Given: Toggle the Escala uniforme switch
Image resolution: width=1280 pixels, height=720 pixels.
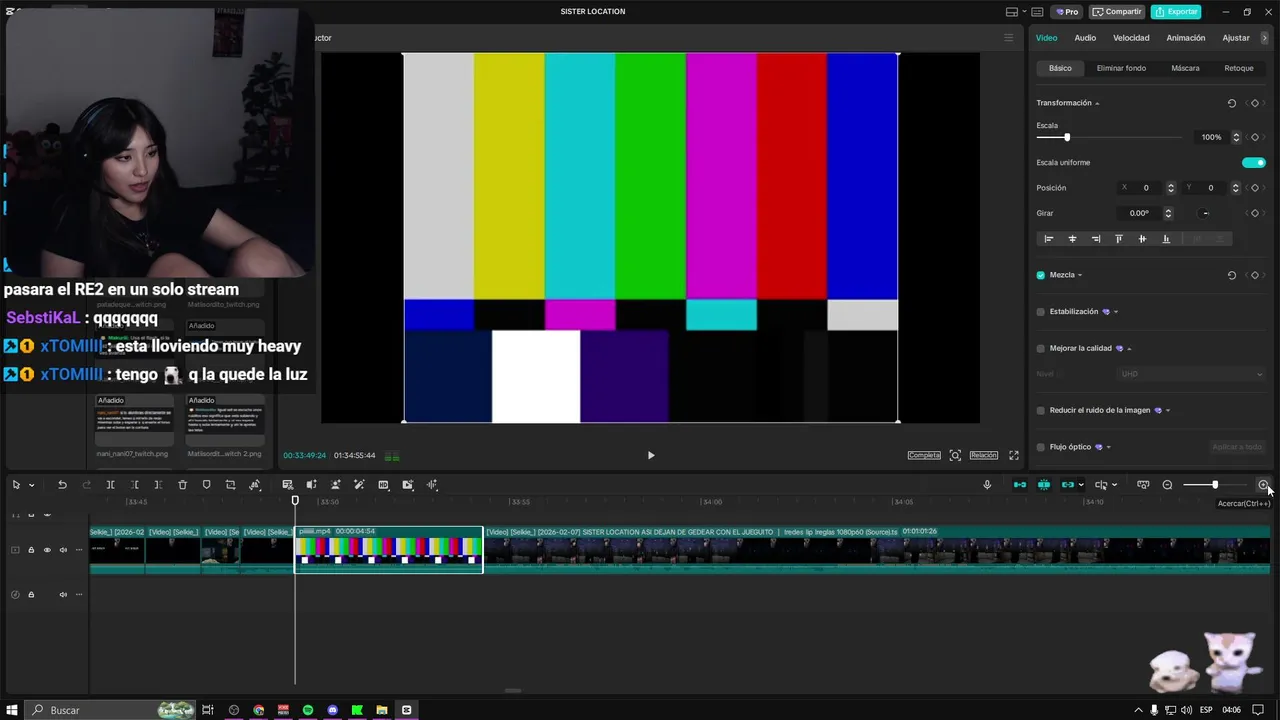Looking at the screenshot, I should pos(1254,162).
